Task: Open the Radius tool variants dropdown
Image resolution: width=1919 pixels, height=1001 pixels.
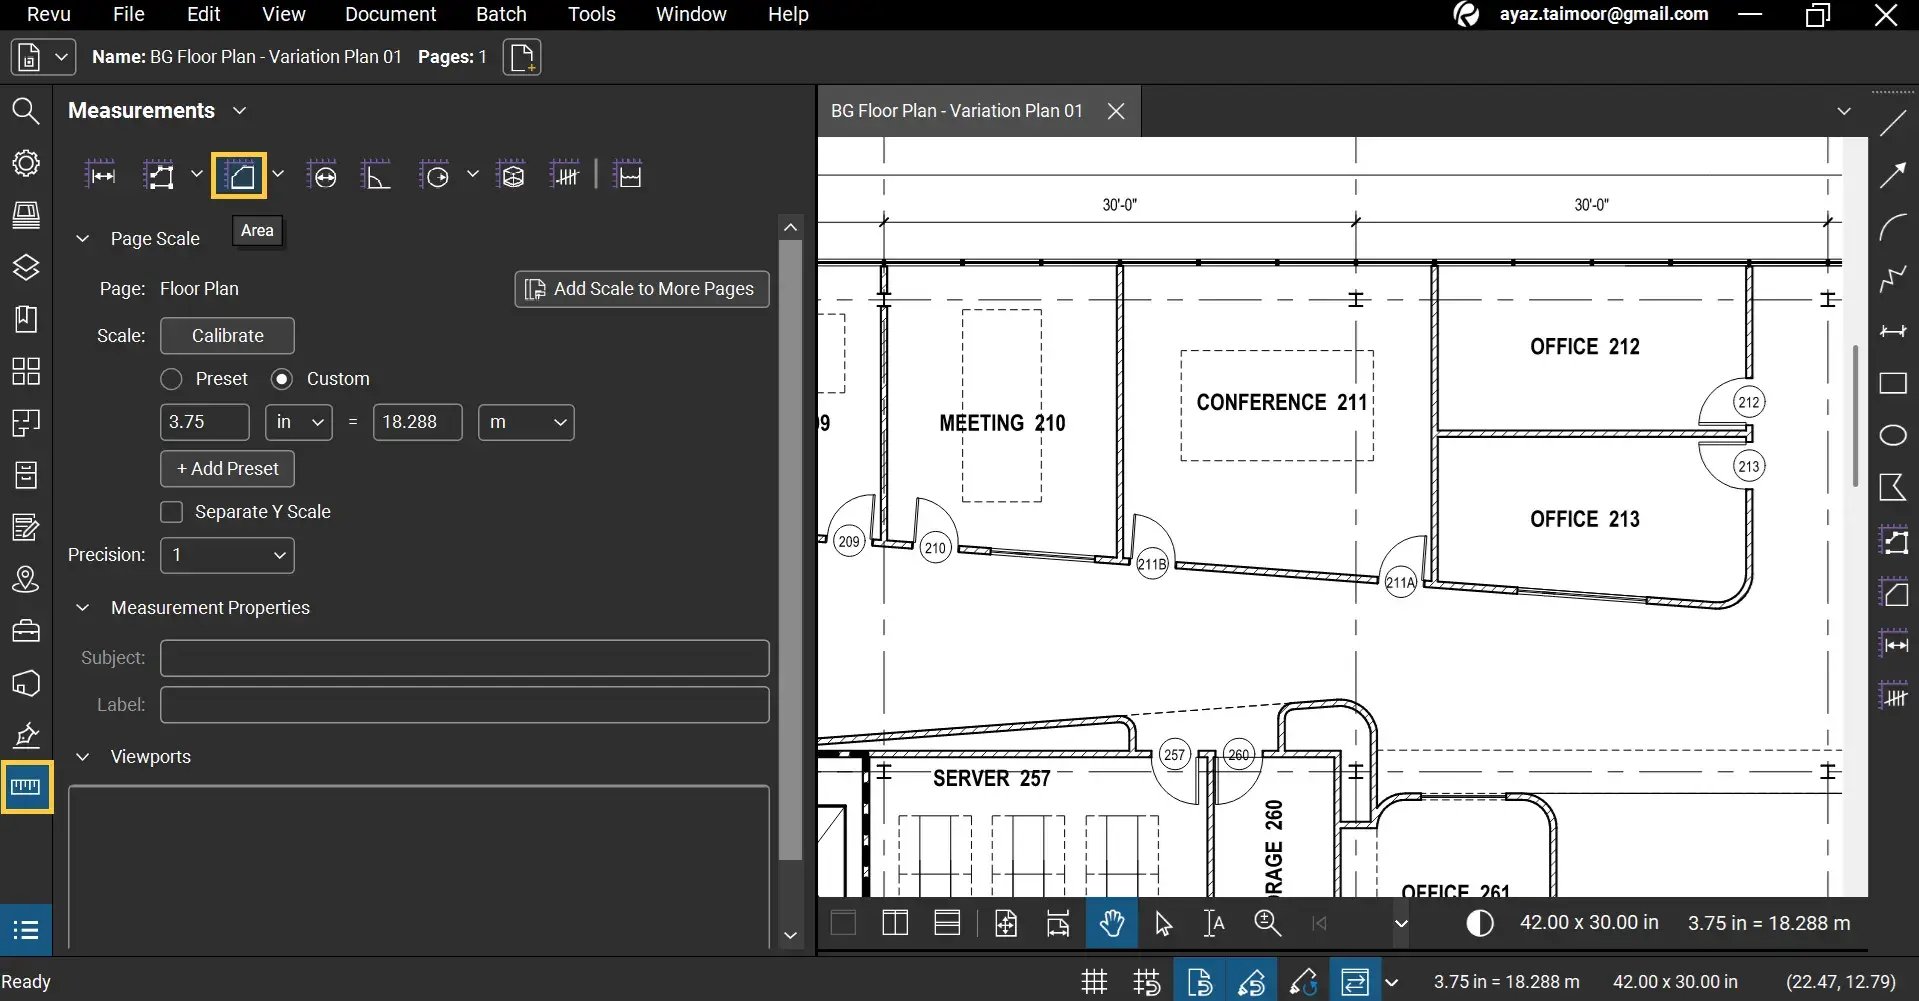Action: point(473,174)
